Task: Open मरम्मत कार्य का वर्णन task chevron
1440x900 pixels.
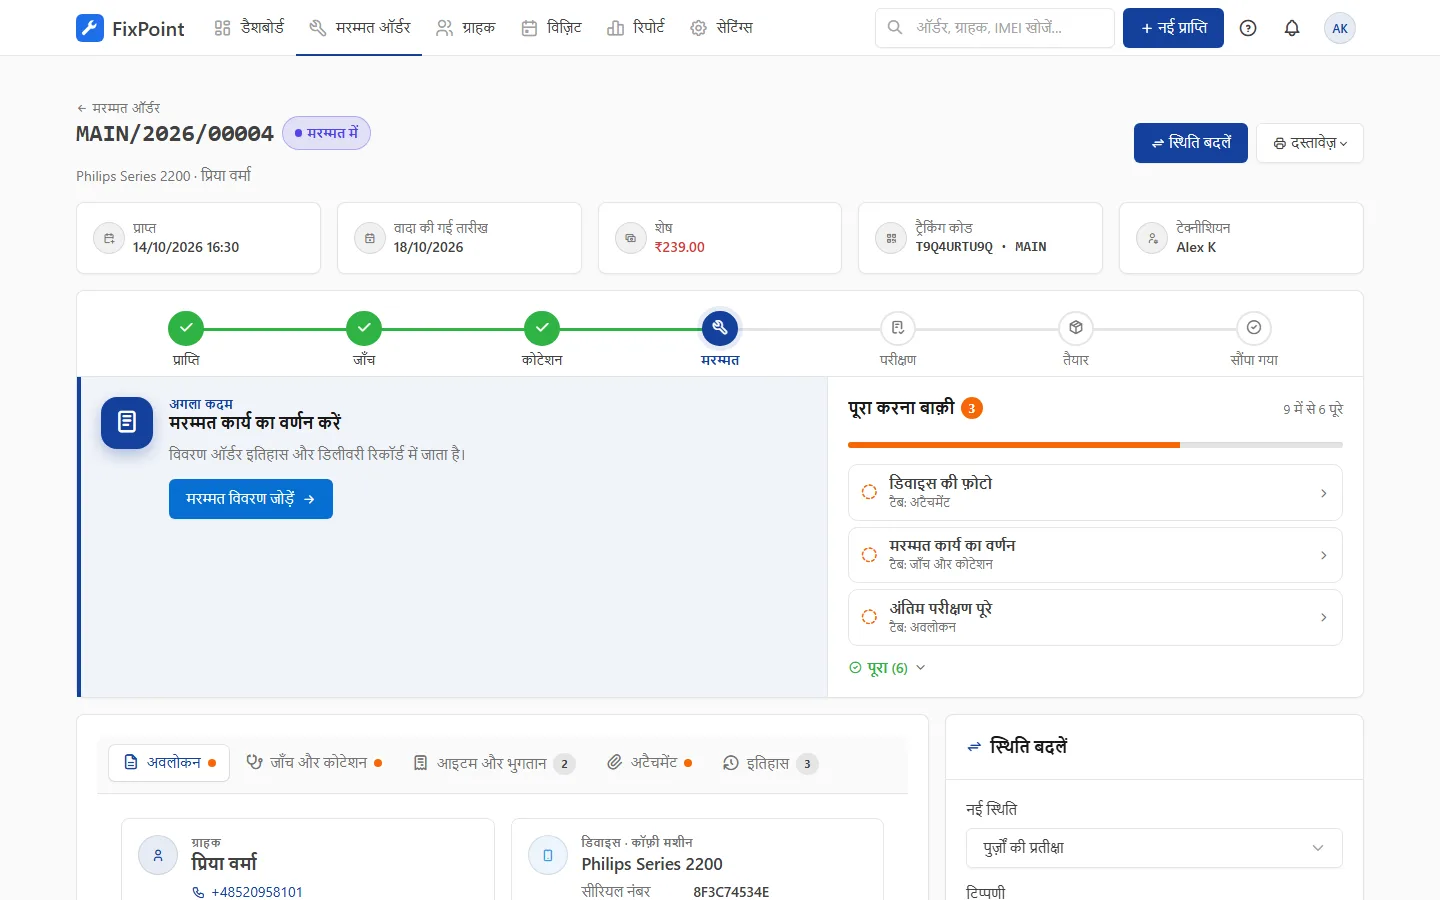Action: coord(1323,555)
